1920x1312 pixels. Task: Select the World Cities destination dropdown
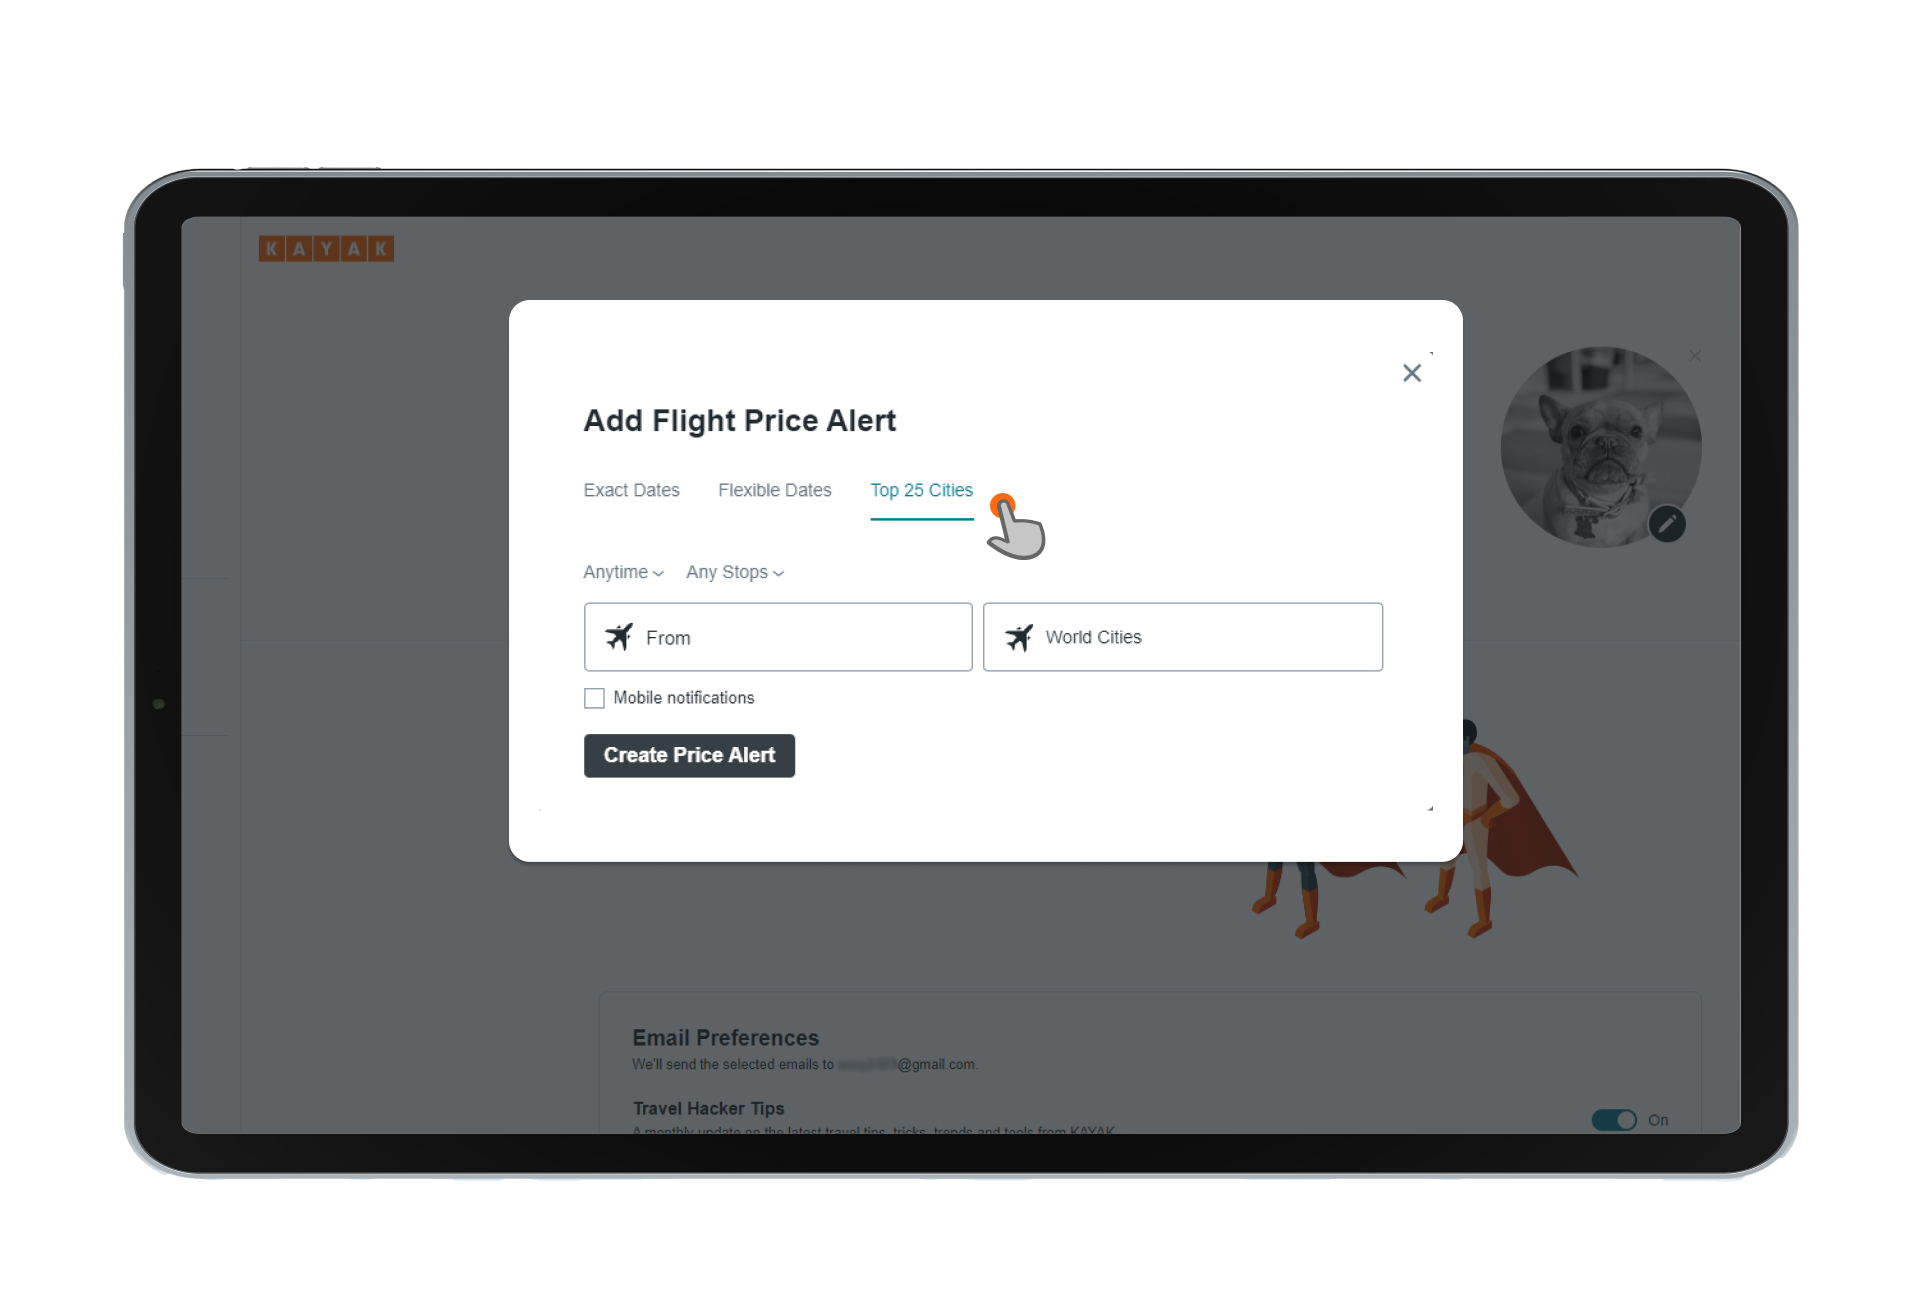pos(1185,636)
